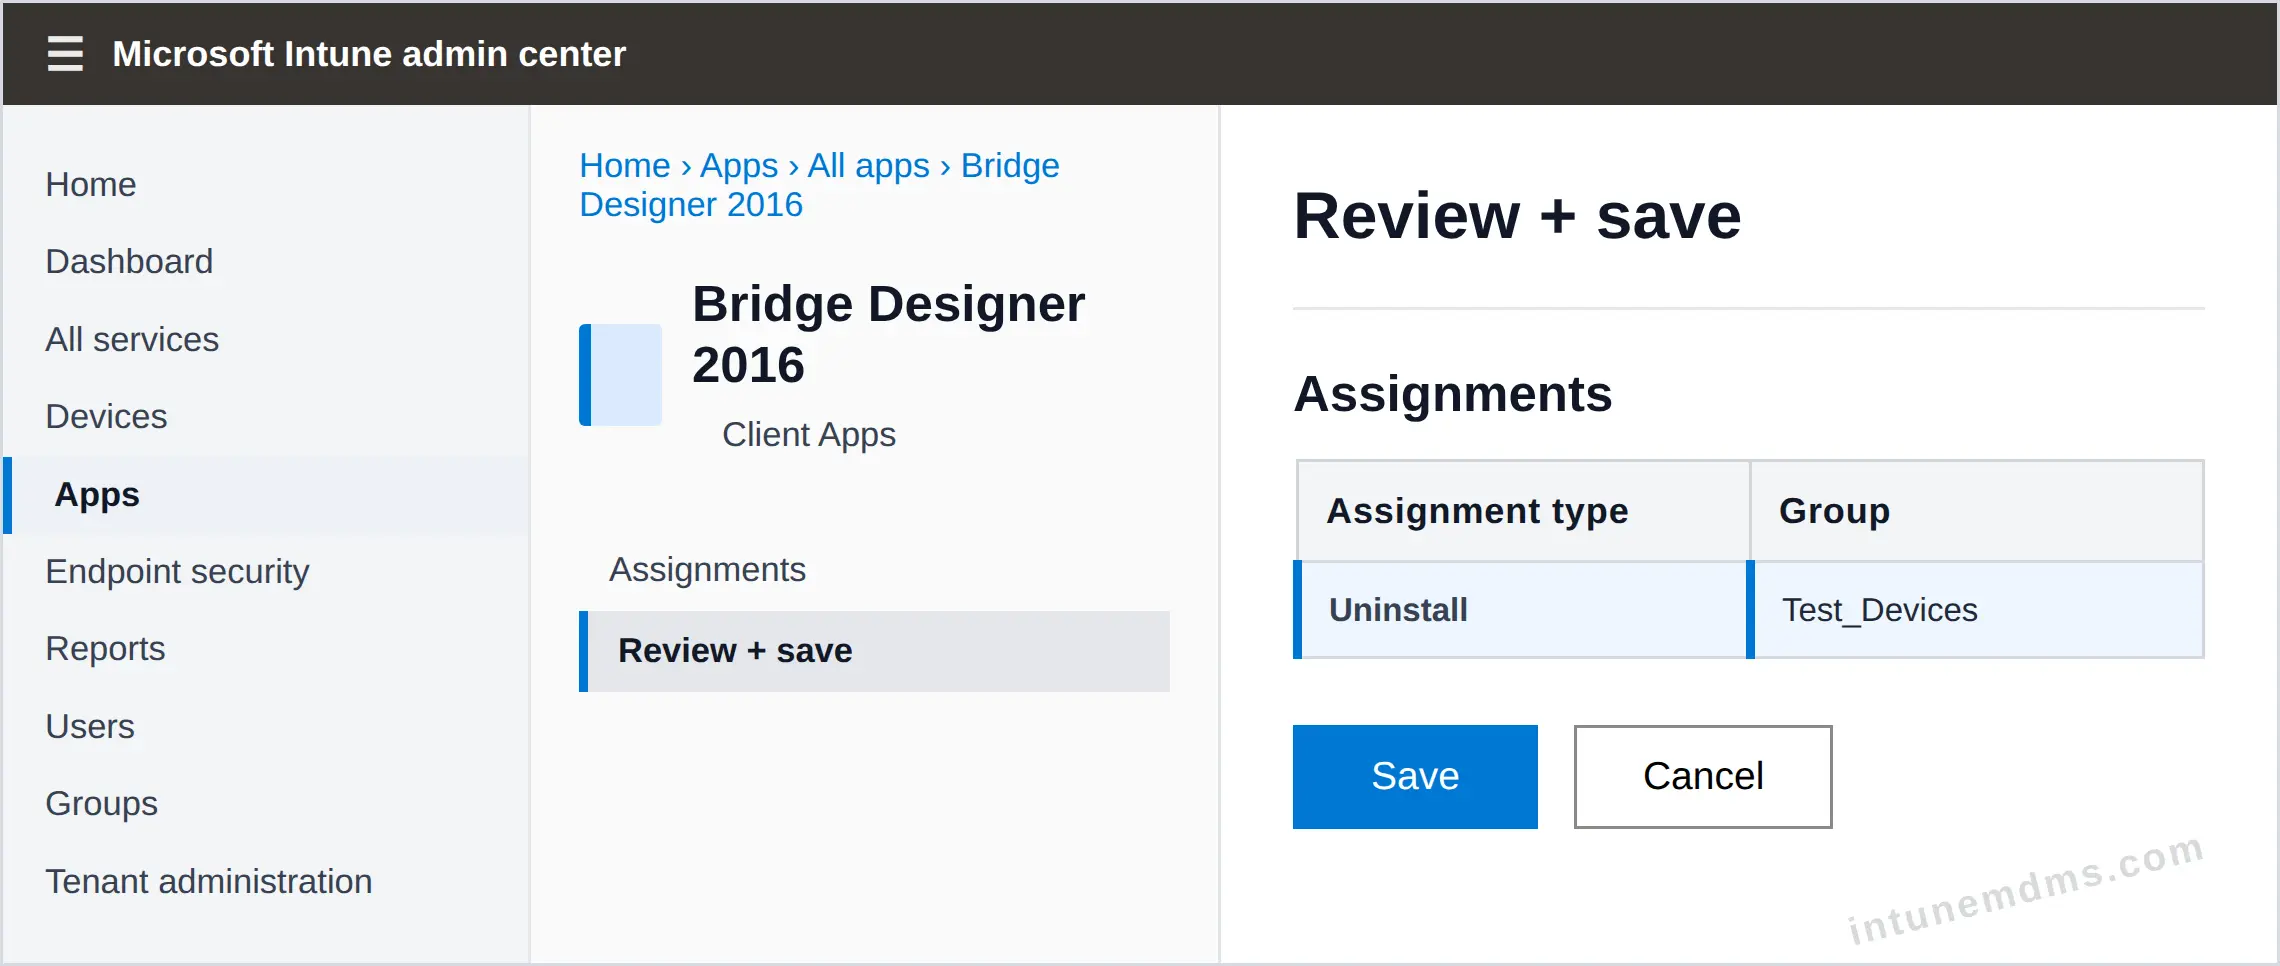Go to Reports in the sidebar
The image size is (2280, 966).
105,649
